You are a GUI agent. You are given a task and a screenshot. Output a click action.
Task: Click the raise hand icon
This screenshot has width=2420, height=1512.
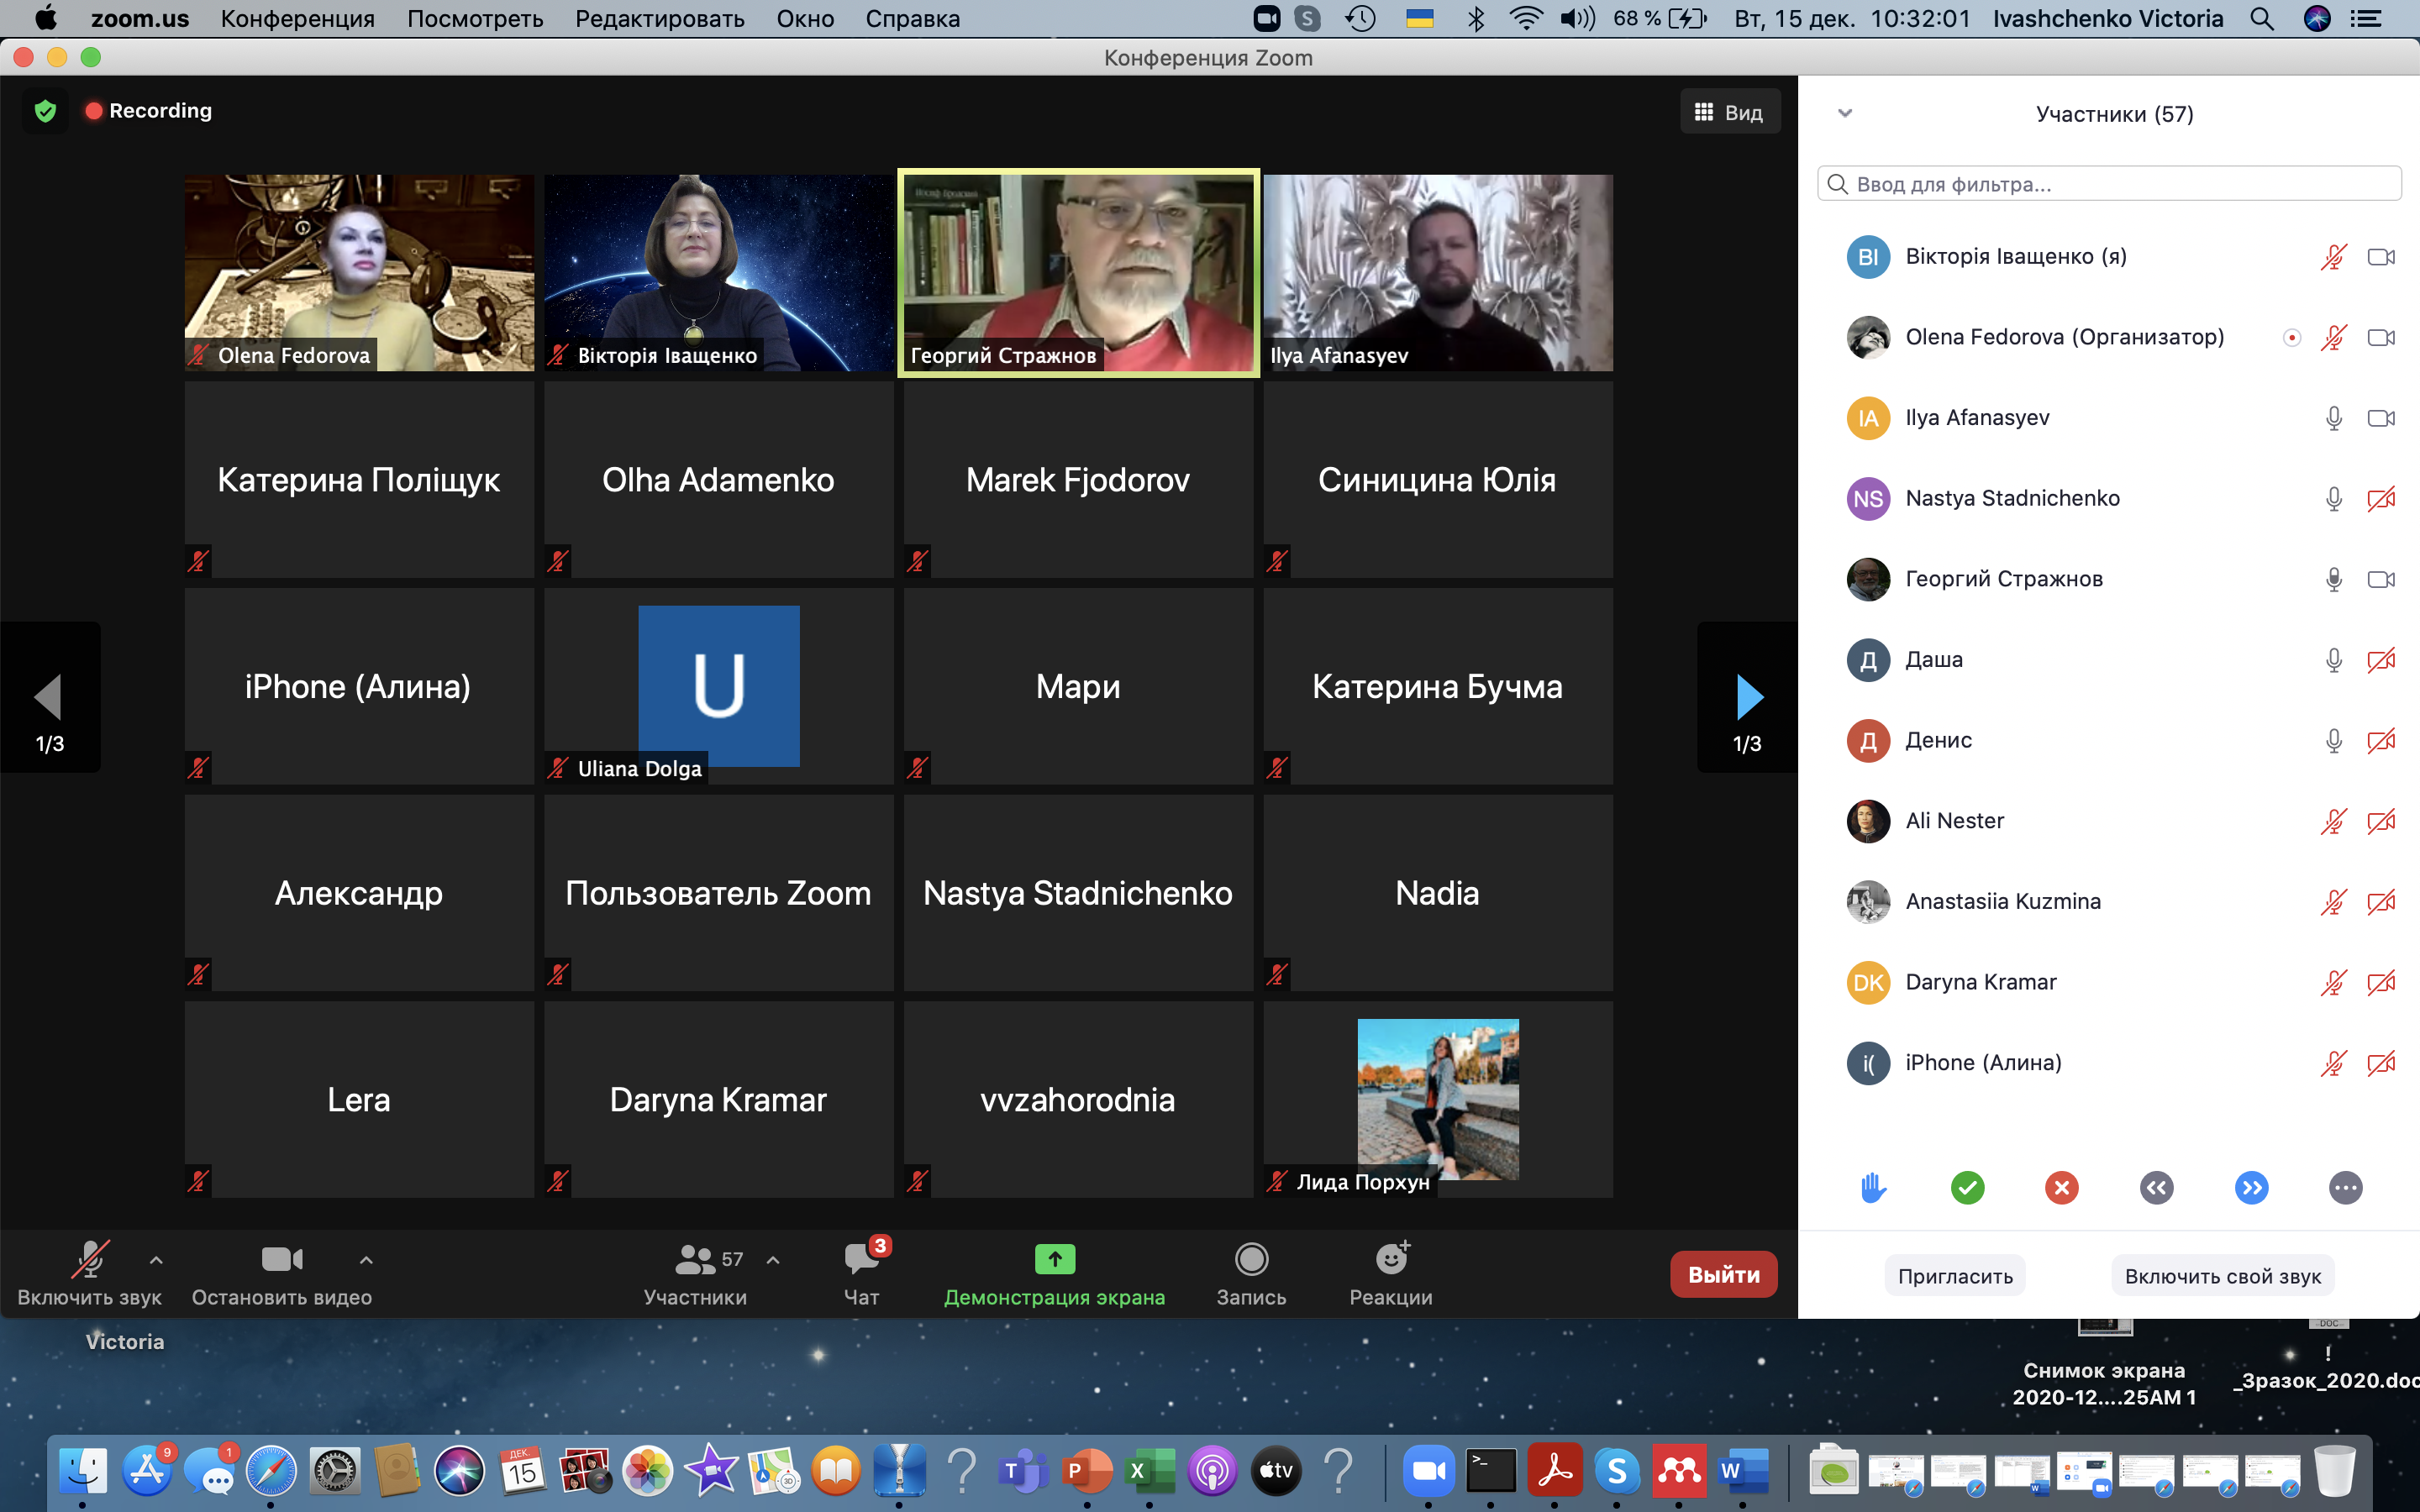(x=1873, y=1187)
